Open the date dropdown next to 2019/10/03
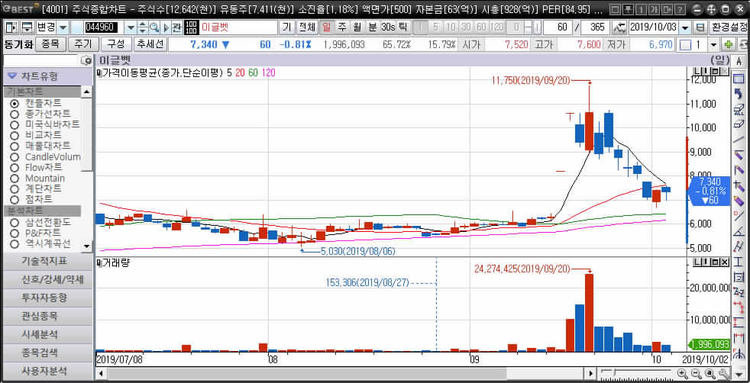Image resolution: width=750 pixels, height=383 pixels. 685,27
